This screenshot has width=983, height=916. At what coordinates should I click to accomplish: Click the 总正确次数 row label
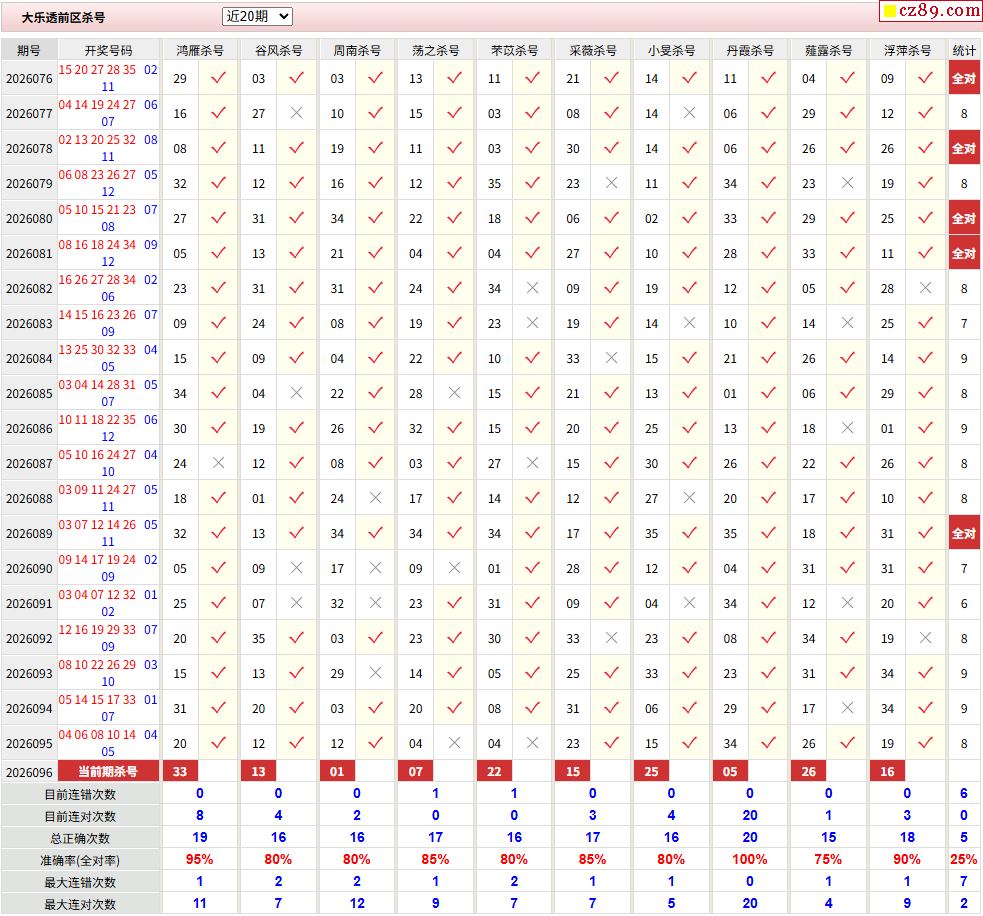click(80, 838)
